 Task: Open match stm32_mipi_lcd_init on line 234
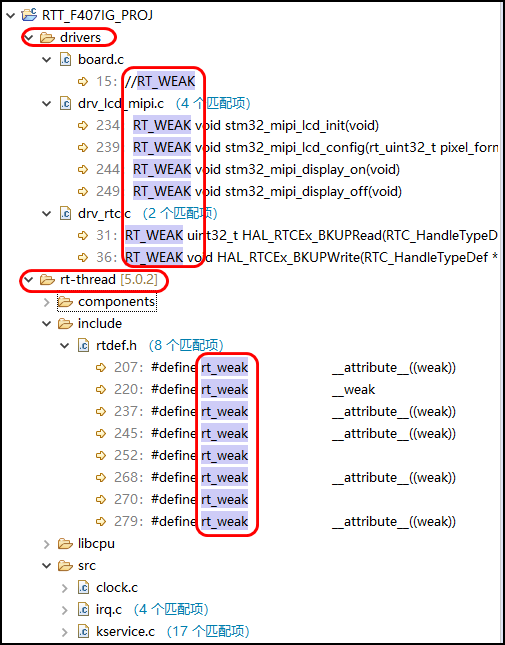click(x=256, y=125)
